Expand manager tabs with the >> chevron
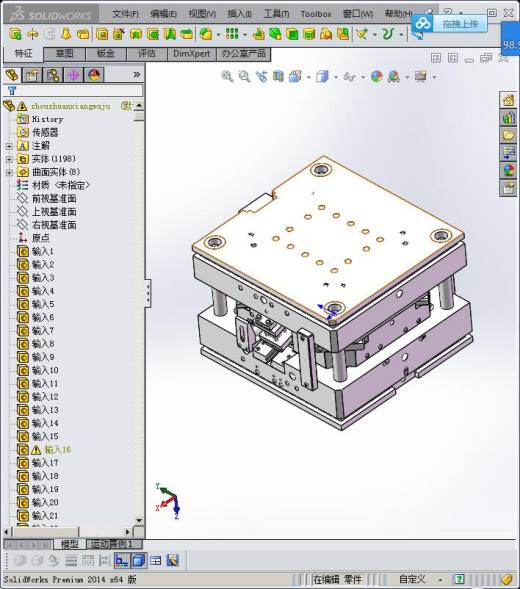Screen dimensions: 520x589 tap(137, 75)
